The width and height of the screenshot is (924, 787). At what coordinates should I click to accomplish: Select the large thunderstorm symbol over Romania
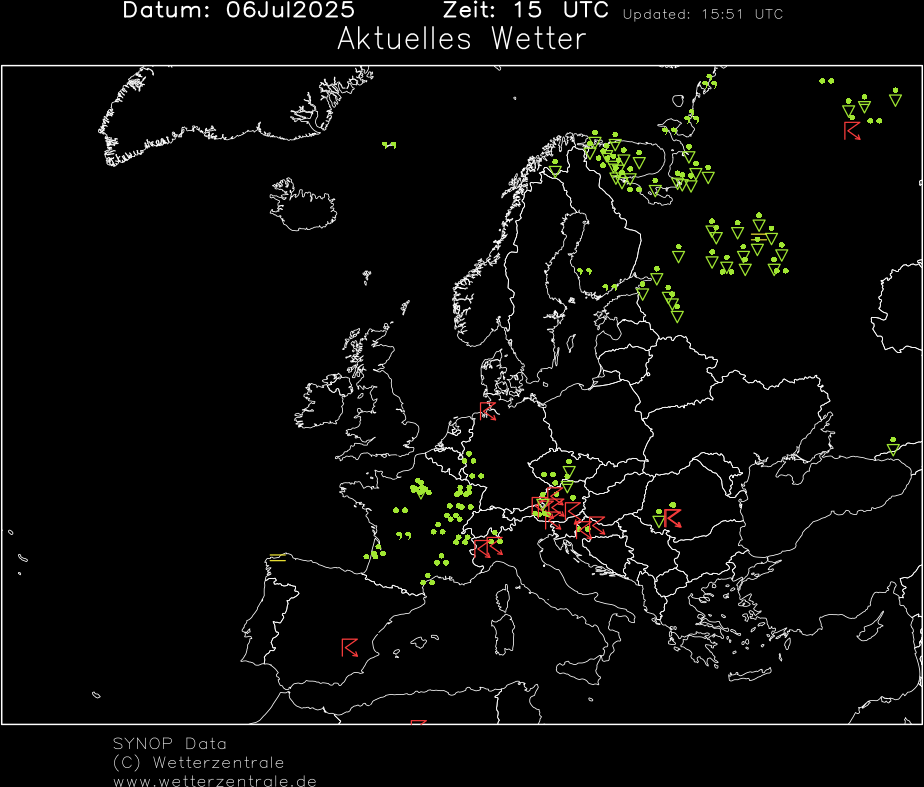[672, 518]
